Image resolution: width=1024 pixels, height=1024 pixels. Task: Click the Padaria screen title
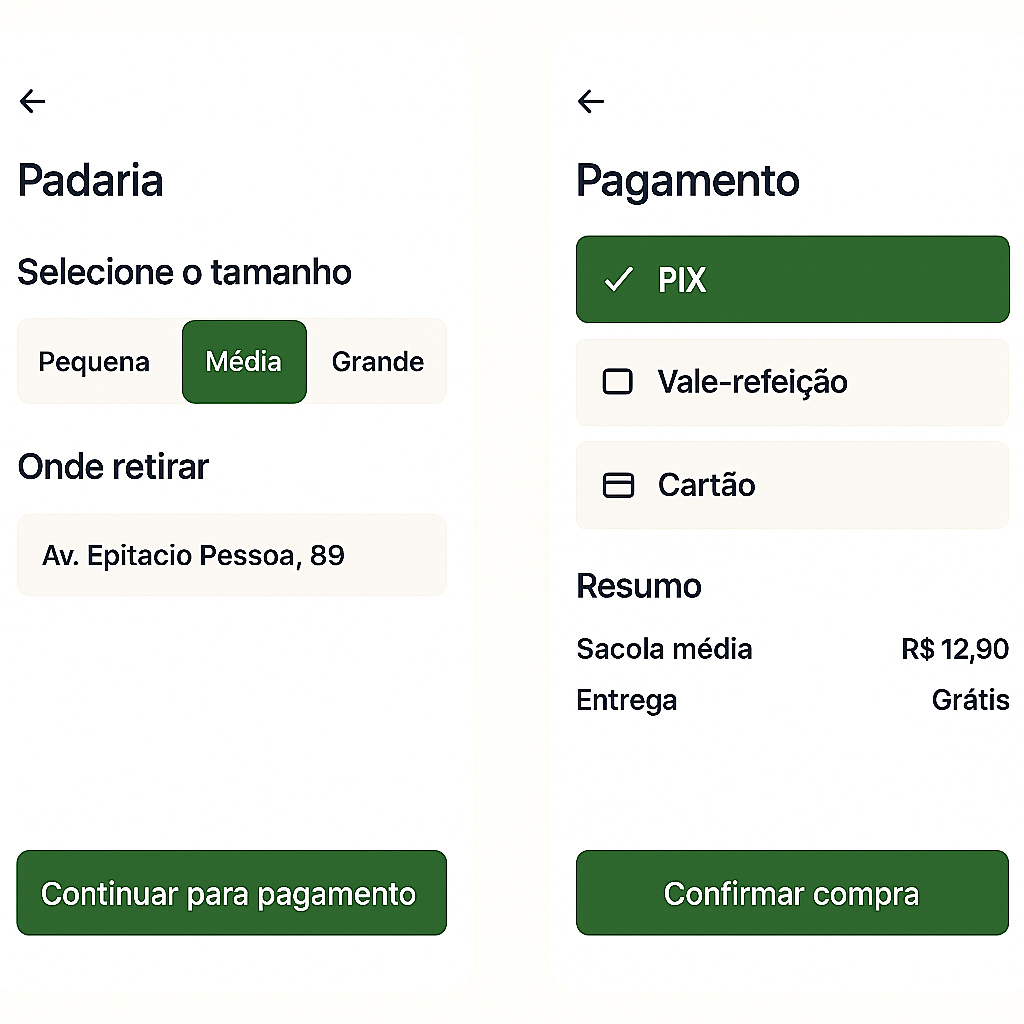[x=90, y=181]
